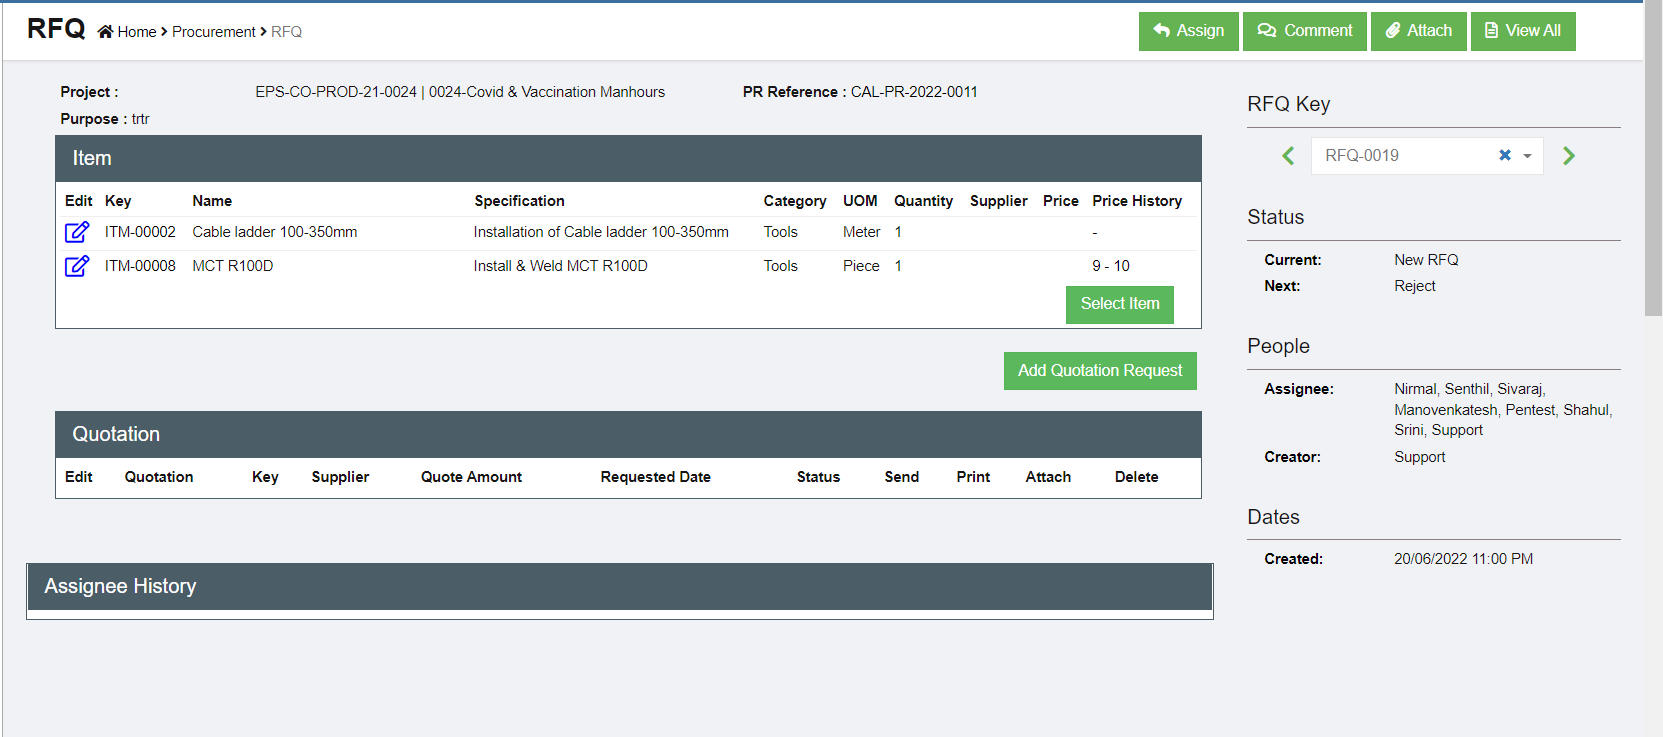Image resolution: width=1663 pixels, height=737 pixels.
Task: Open the Comment button
Action: 1304,31
